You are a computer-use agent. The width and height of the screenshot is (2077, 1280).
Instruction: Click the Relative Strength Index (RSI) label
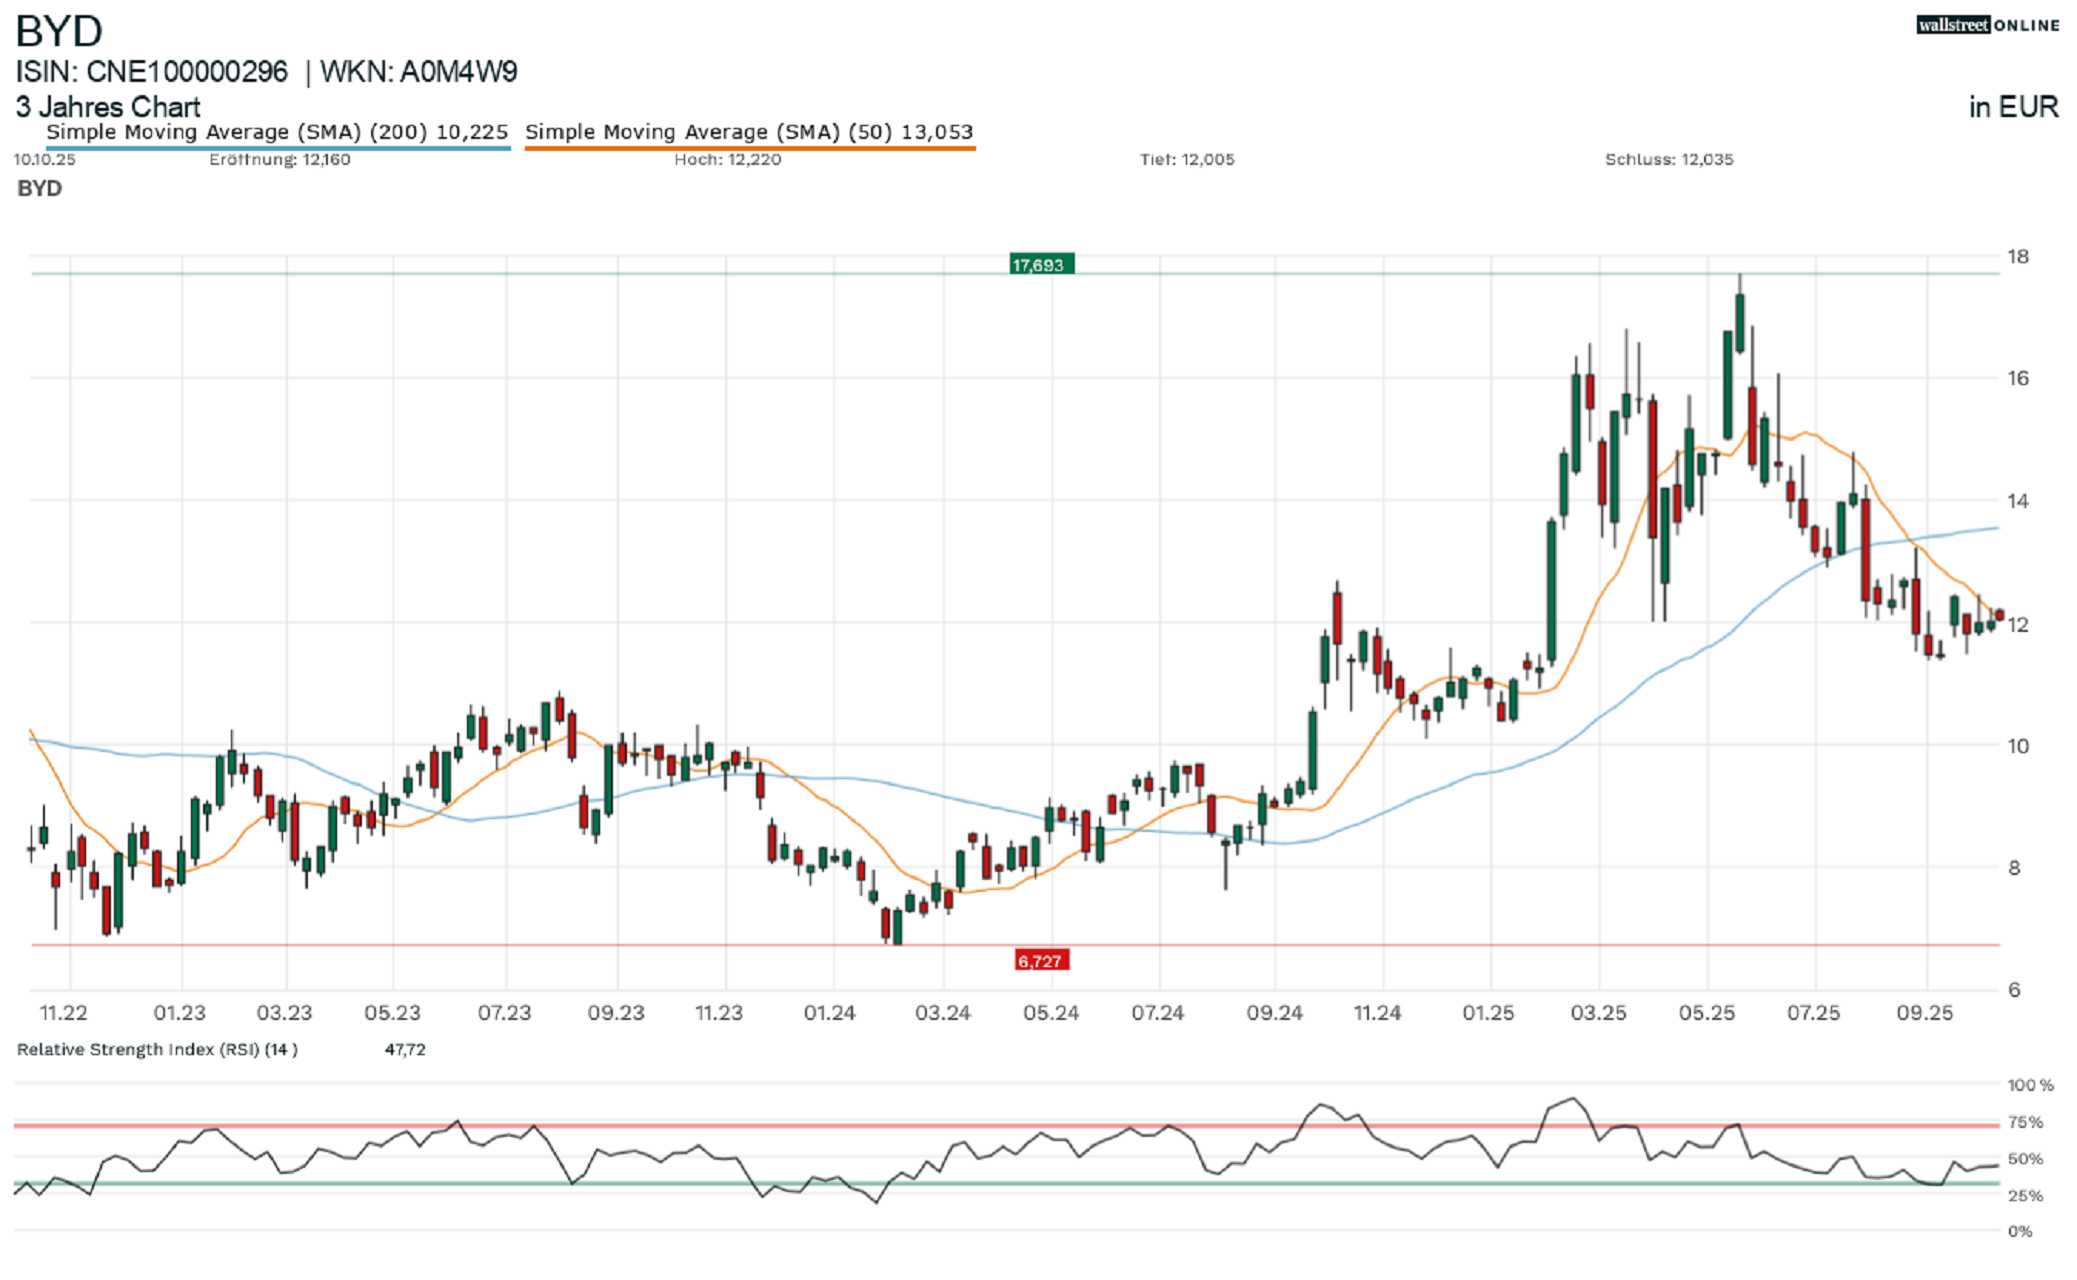pyautogui.click(x=157, y=1049)
